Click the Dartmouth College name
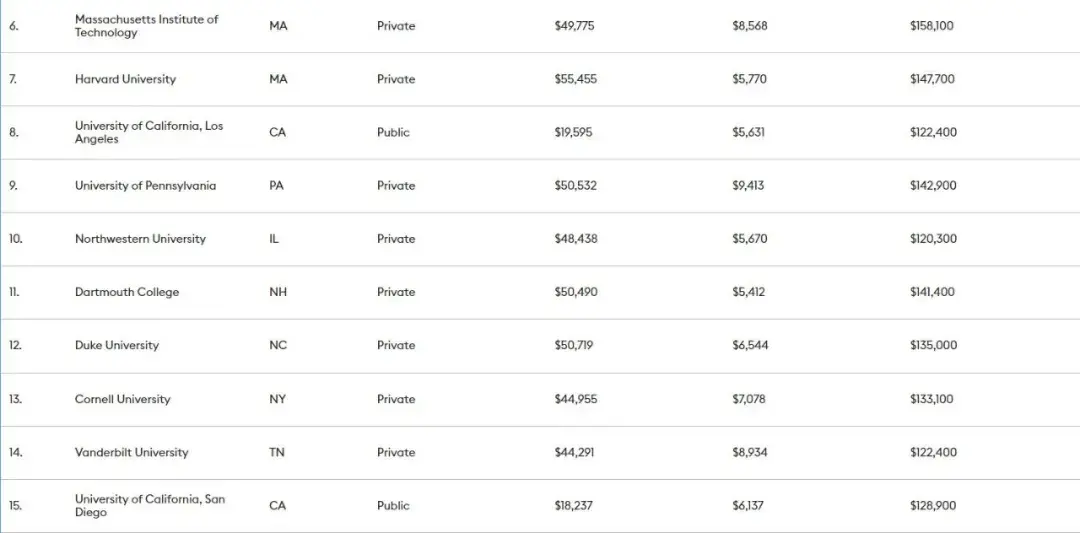The image size is (1080, 533). click(x=127, y=292)
